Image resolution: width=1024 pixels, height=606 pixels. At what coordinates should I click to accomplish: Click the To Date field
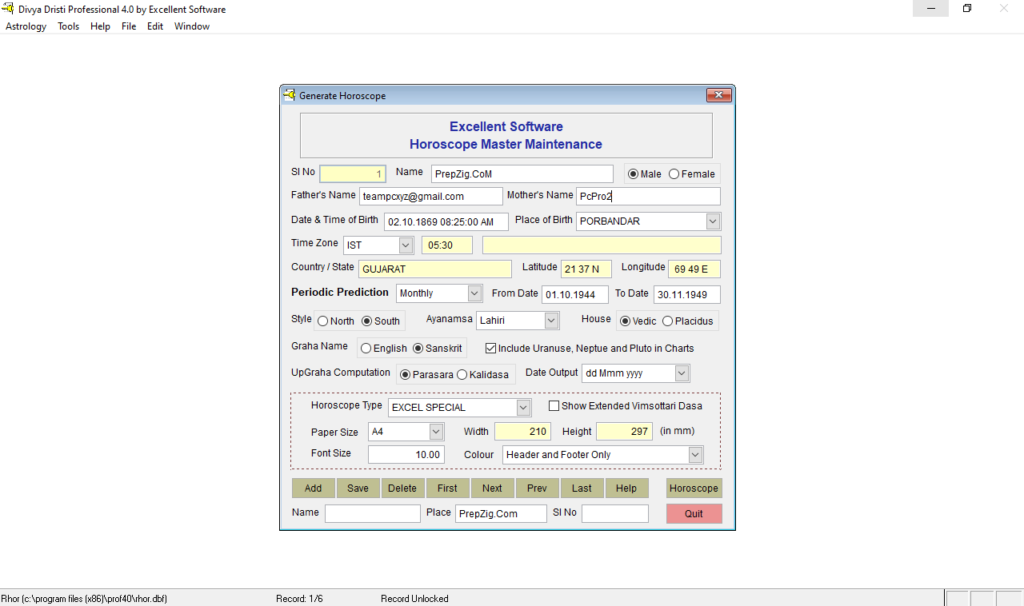[x=687, y=295]
